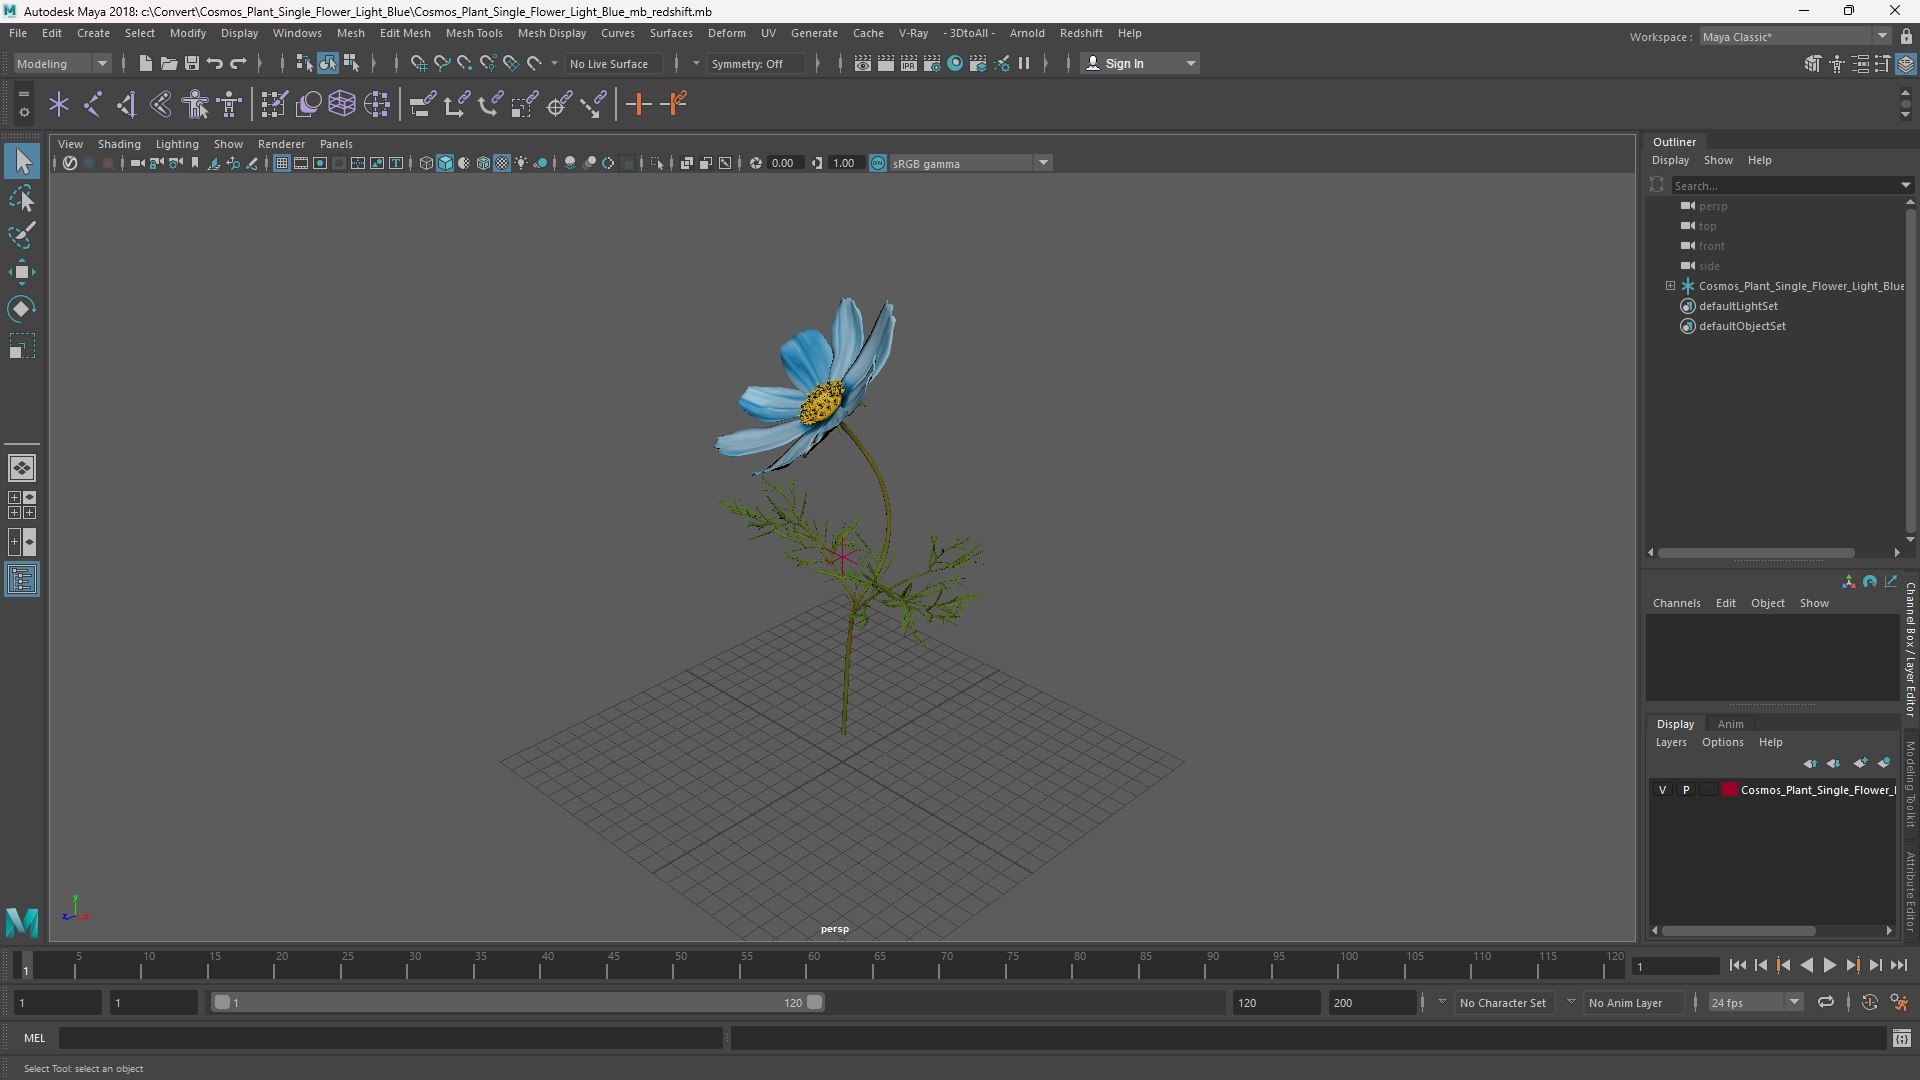Open the viewport Shading menu
Image resolution: width=1920 pixels, height=1080 pixels.
(x=119, y=144)
